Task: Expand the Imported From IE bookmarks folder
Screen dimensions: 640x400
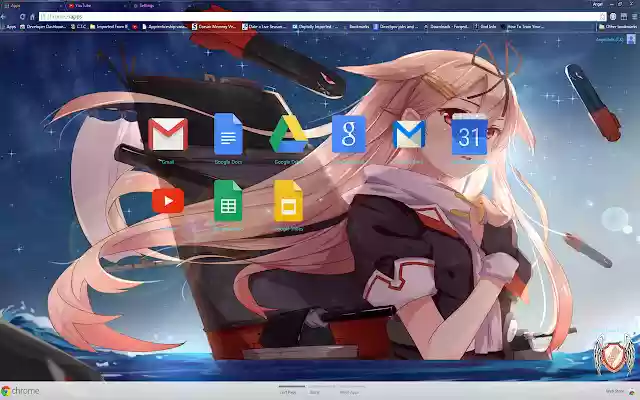Action: pos(109,27)
